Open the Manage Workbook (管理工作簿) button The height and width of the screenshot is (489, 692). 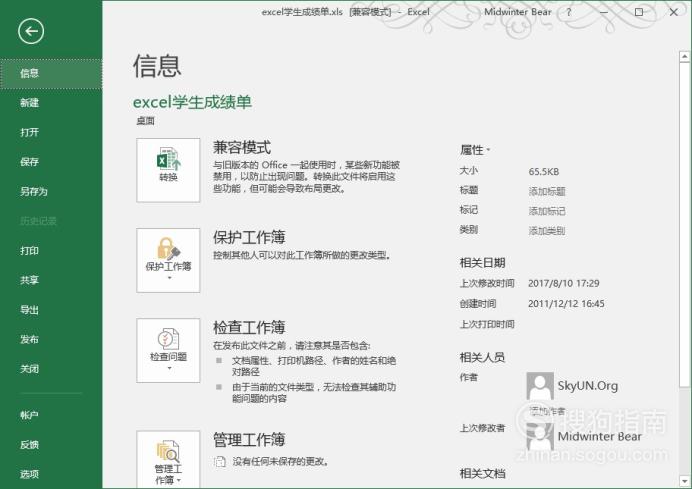(168, 459)
